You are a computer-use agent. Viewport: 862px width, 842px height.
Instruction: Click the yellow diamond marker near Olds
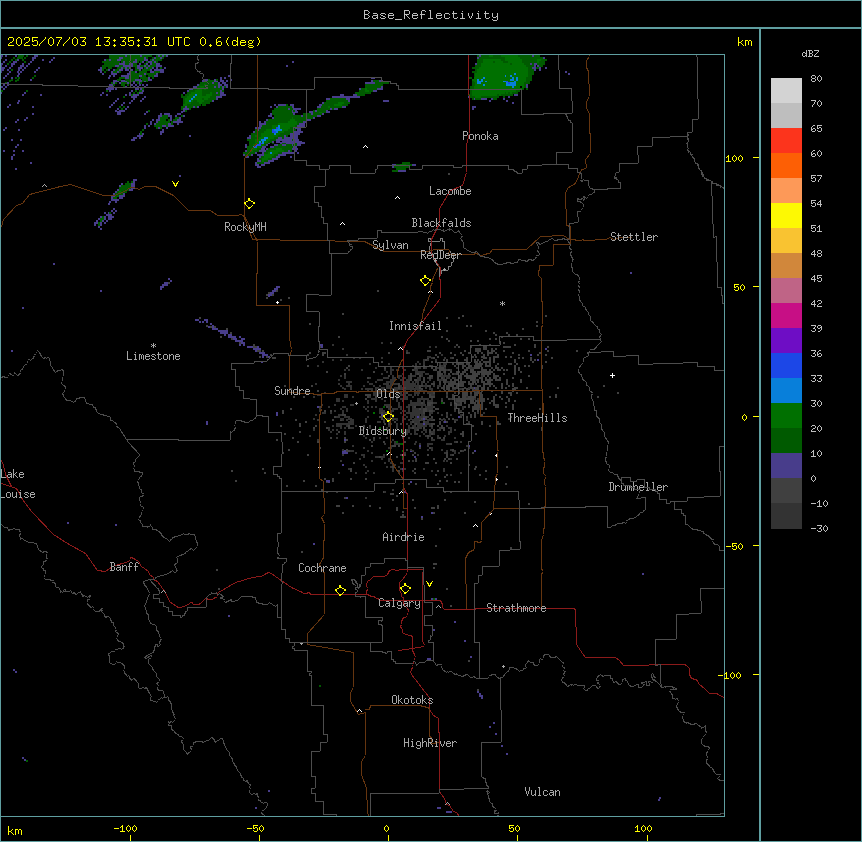[388, 417]
